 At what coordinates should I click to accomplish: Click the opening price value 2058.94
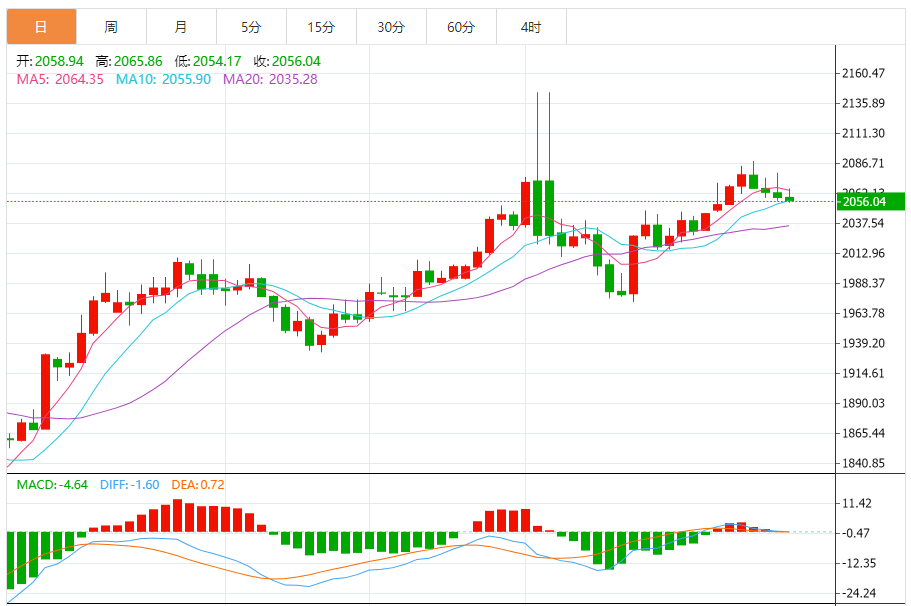point(59,62)
